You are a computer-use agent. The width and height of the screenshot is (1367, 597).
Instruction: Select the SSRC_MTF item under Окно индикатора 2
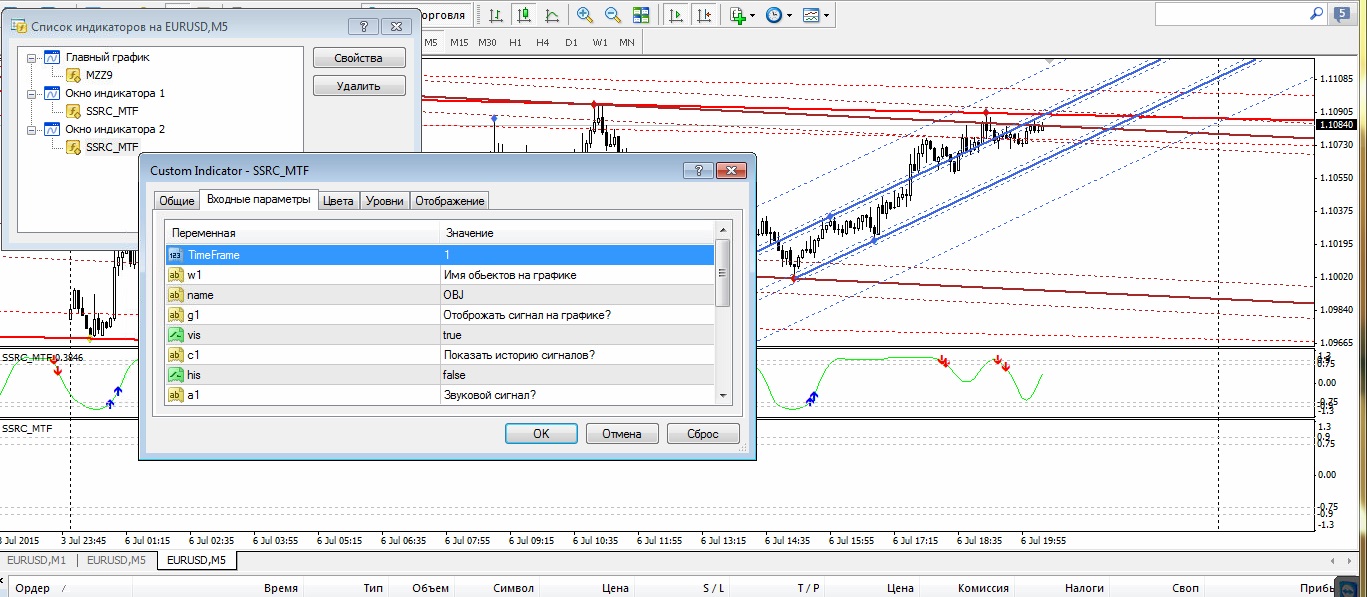[111, 147]
